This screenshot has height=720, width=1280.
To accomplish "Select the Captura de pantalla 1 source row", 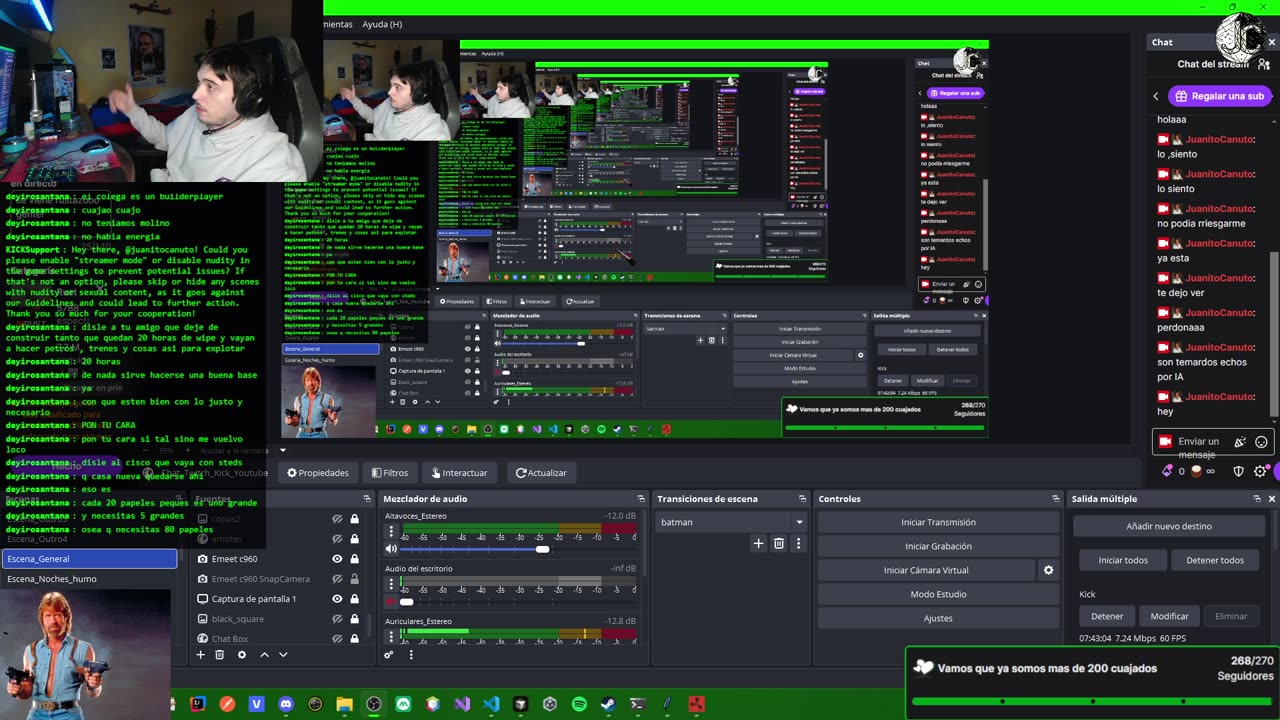I will 275,599.
